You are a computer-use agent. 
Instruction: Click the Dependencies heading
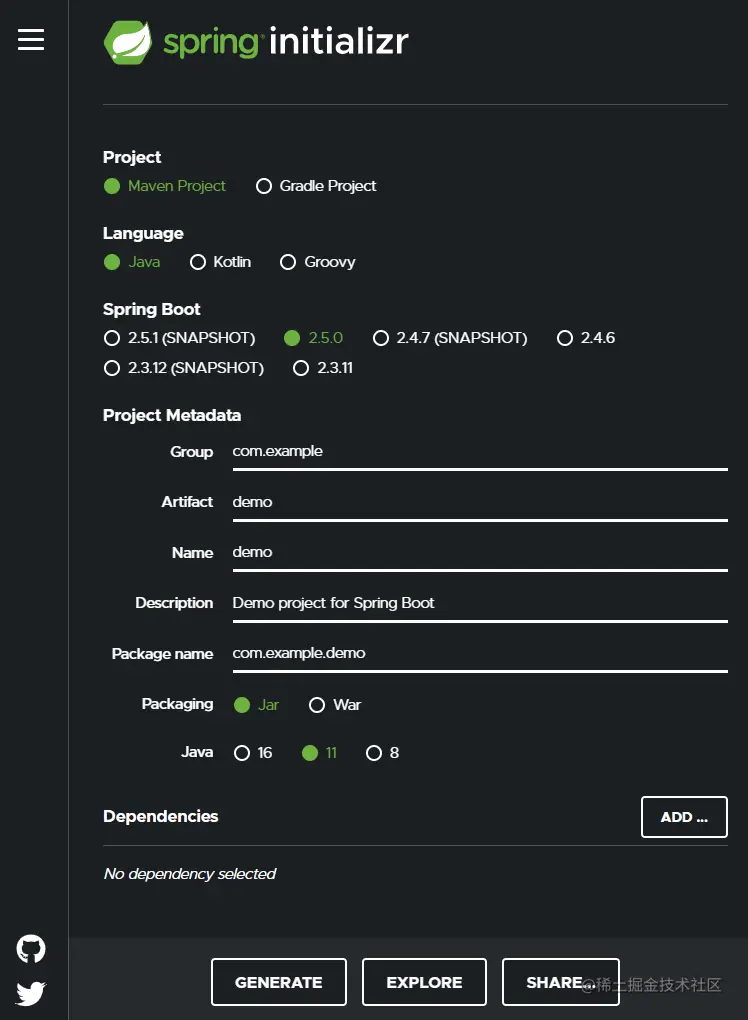(x=161, y=816)
